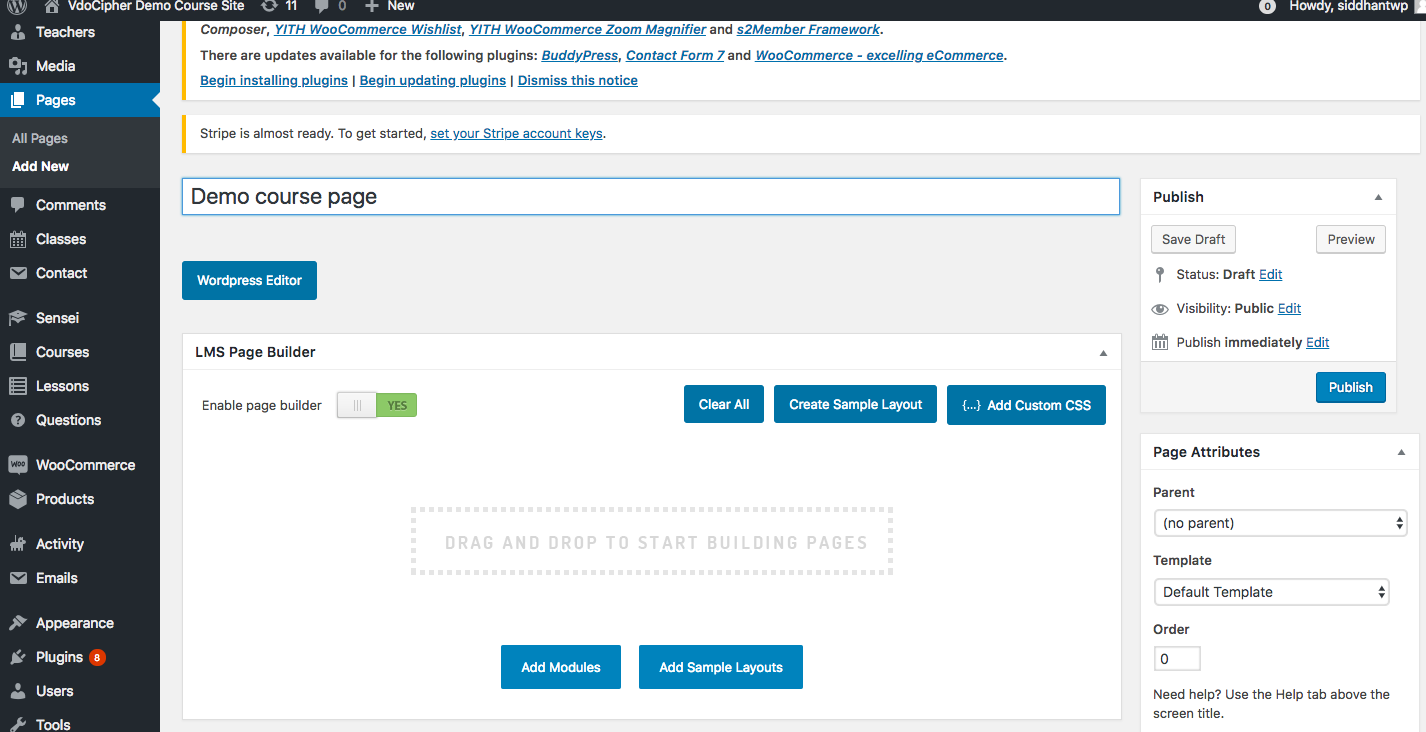This screenshot has width=1426, height=732.
Task: Click the Sensei graduation cap icon
Action: (x=17, y=318)
